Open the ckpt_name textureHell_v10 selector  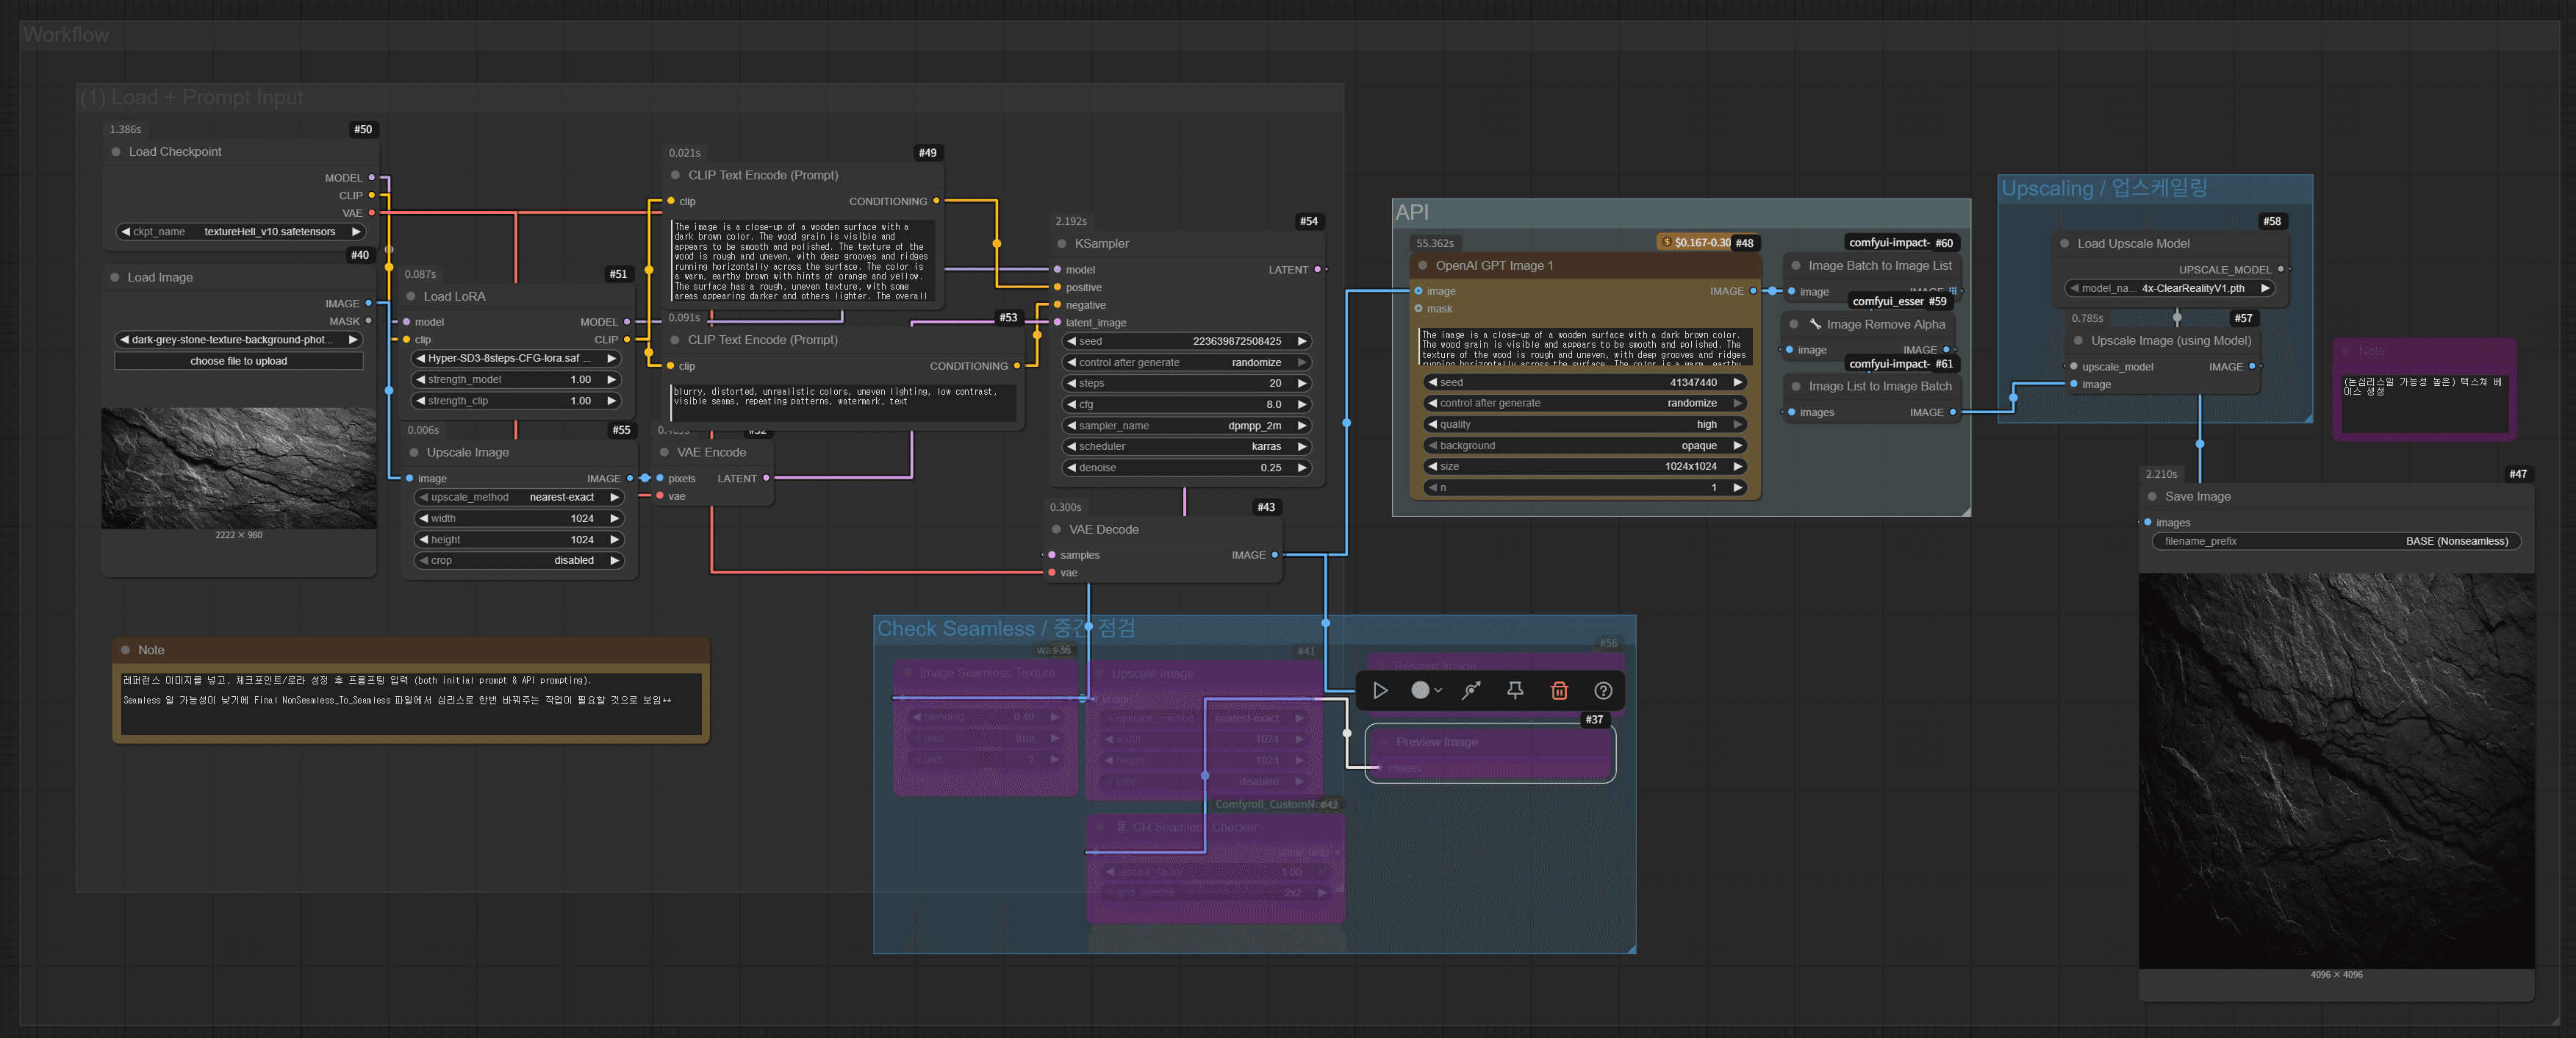point(240,231)
